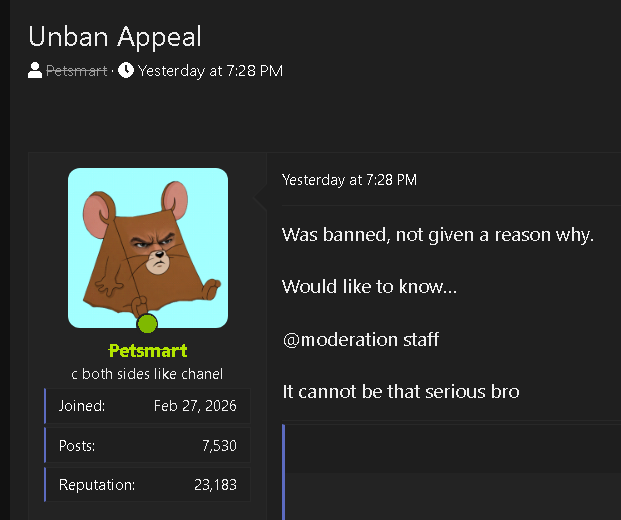Click the Posts count 7,530

tap(219, 446)
